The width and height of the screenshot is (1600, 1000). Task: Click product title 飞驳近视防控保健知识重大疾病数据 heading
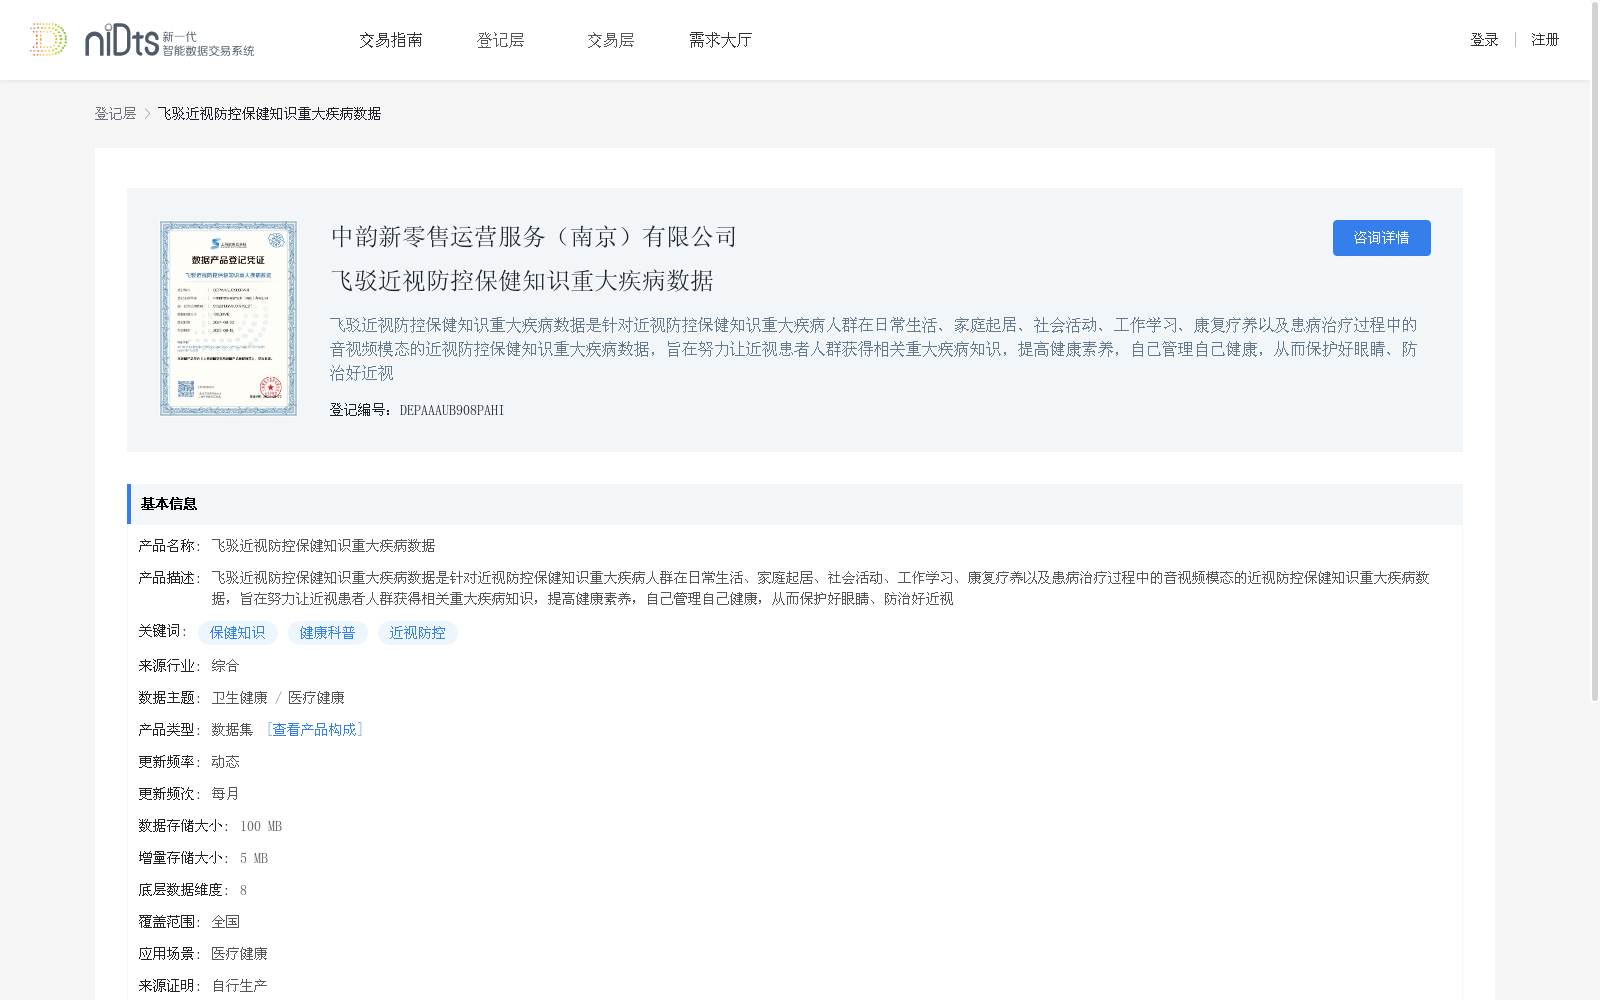click(x=522, y=281)
